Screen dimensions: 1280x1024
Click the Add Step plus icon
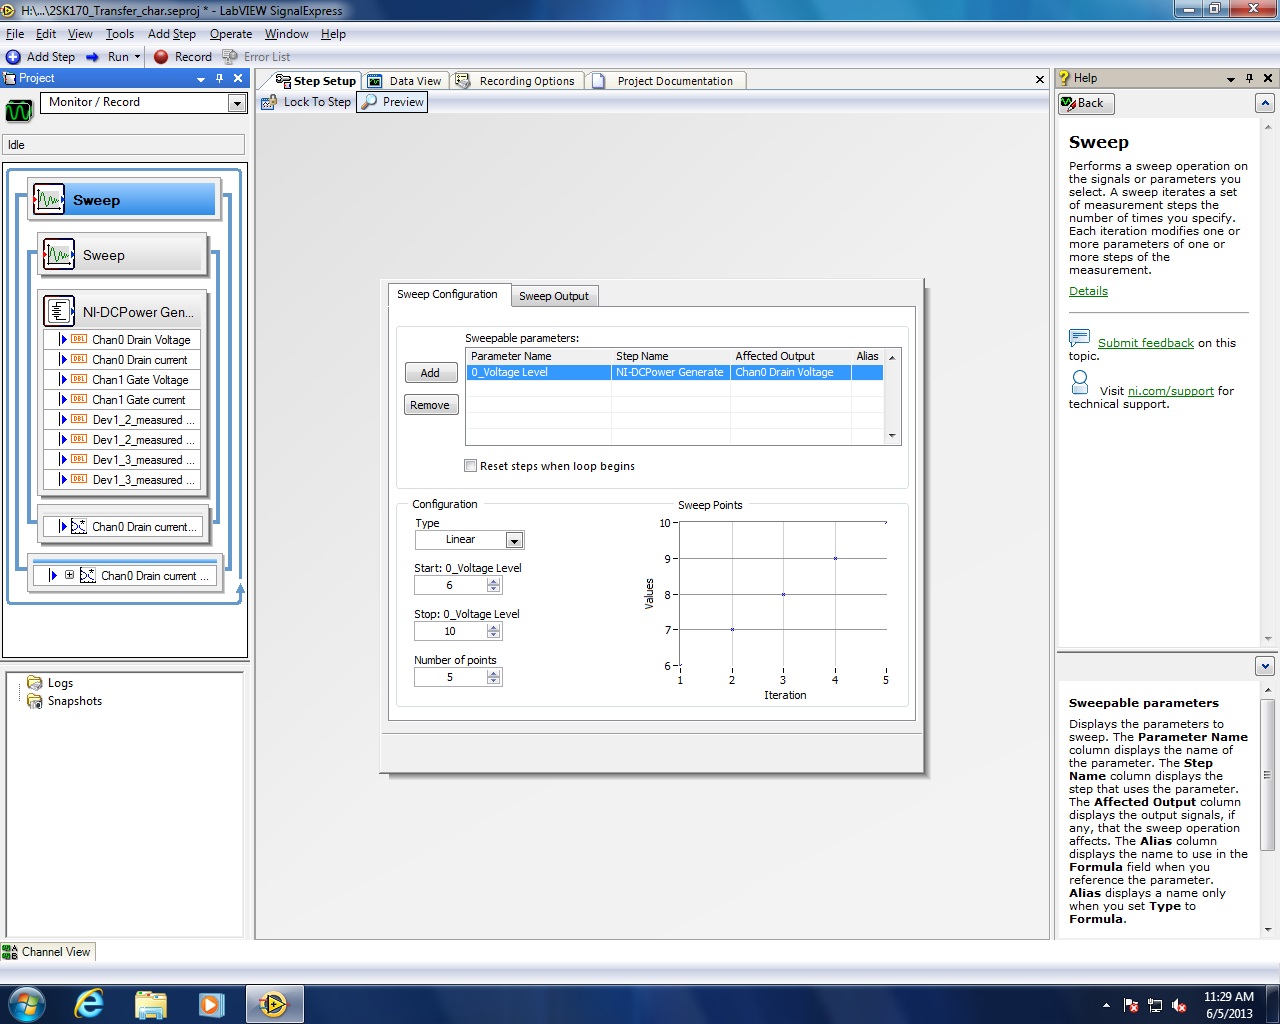pos(13,57)
